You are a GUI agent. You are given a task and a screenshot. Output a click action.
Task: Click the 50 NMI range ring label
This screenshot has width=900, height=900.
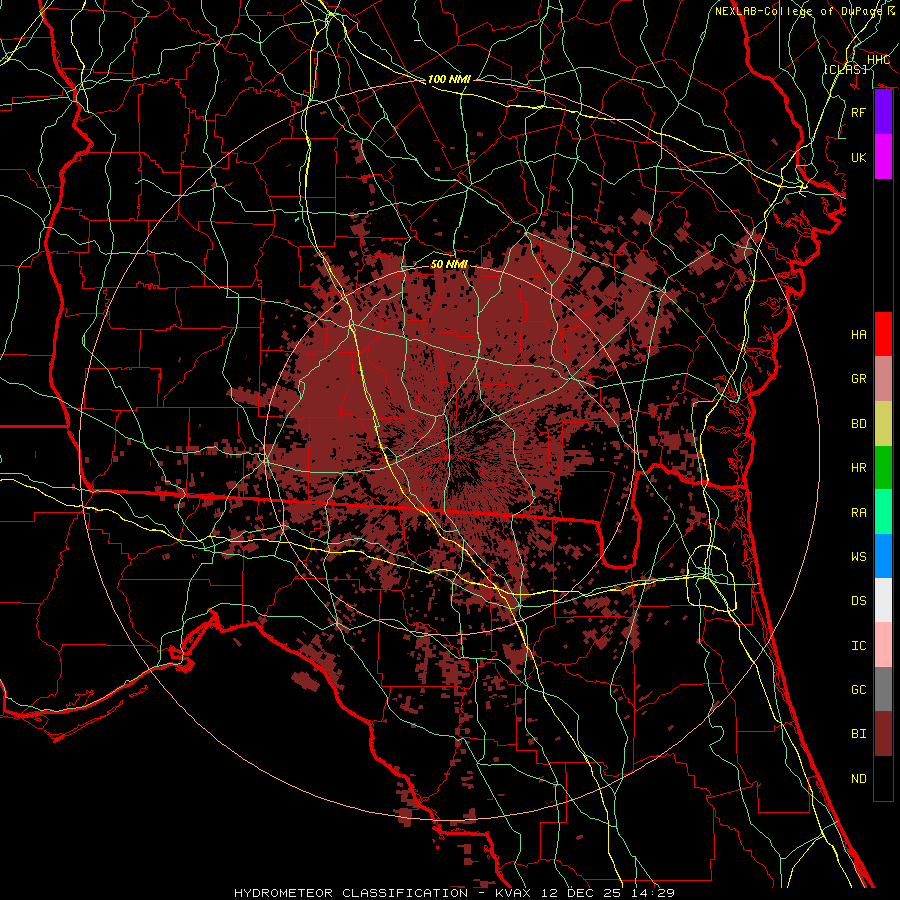coord(449,264)
